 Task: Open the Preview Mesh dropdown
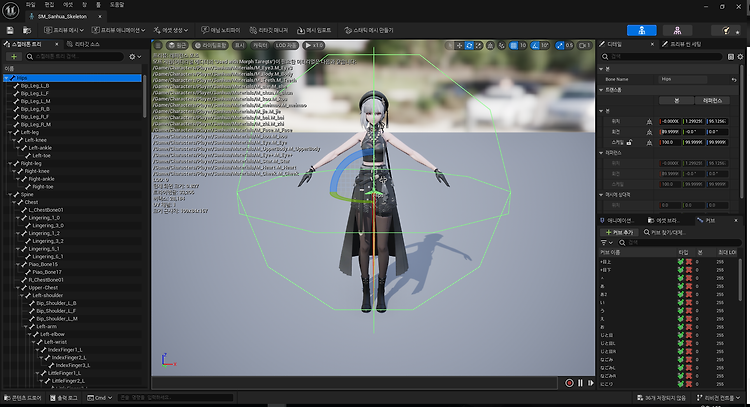pyautogui.click(x=64, y=30)
